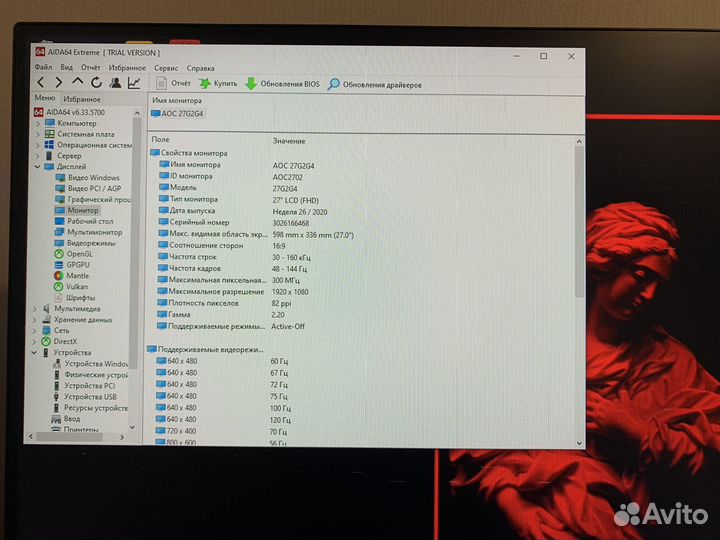Open the Сервис menu
This screenshot has width=720, height=540.
coord(166,68)
